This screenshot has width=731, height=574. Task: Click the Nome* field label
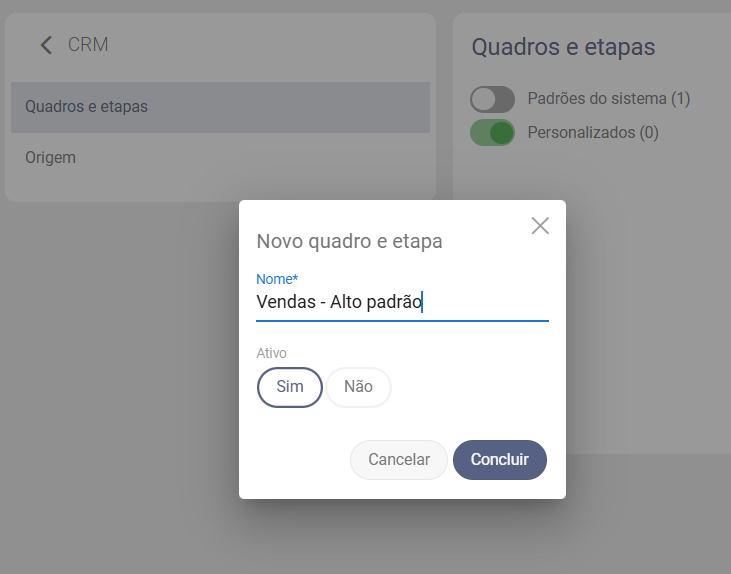277,279
